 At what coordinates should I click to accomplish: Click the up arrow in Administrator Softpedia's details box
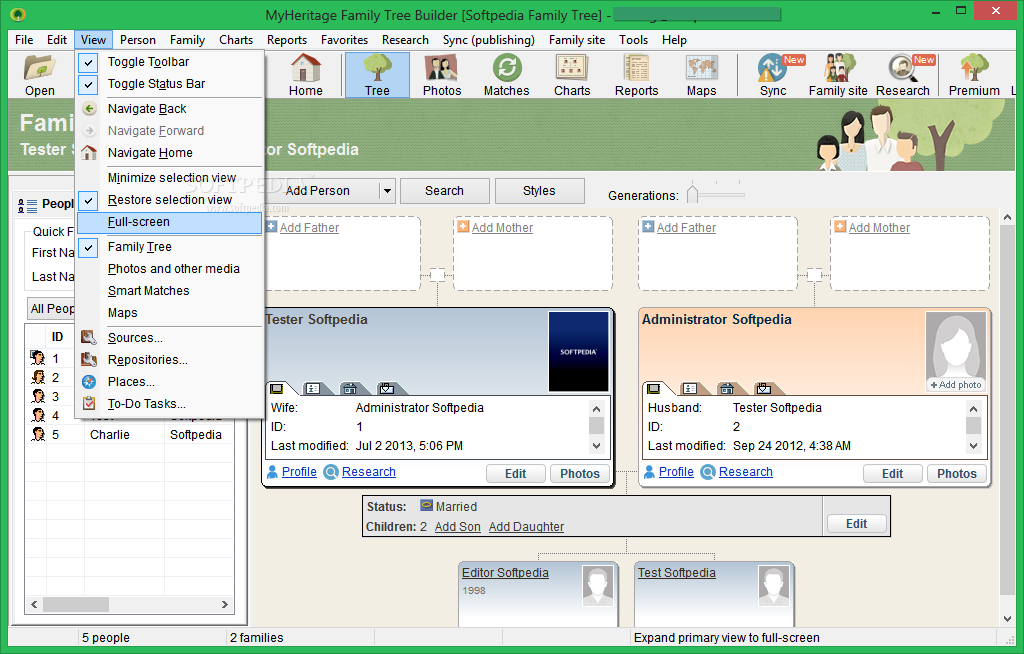pos(973,409)
